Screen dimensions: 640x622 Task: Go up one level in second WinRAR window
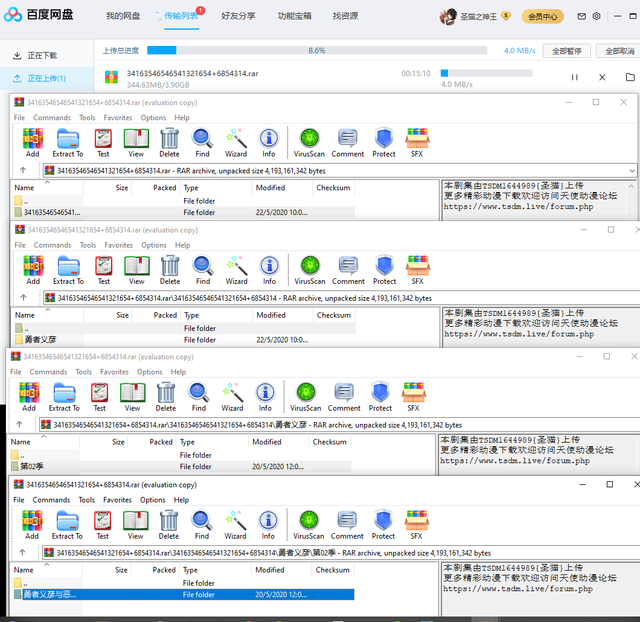24,297
